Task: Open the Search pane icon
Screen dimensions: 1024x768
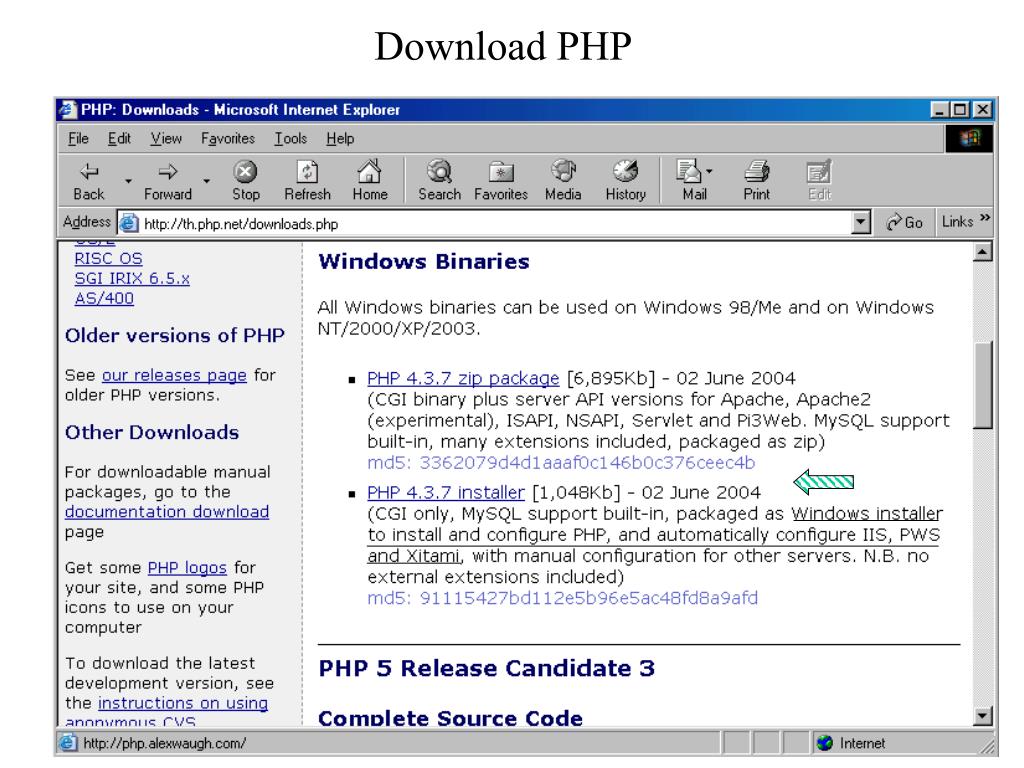Action: tap(440, 172)
